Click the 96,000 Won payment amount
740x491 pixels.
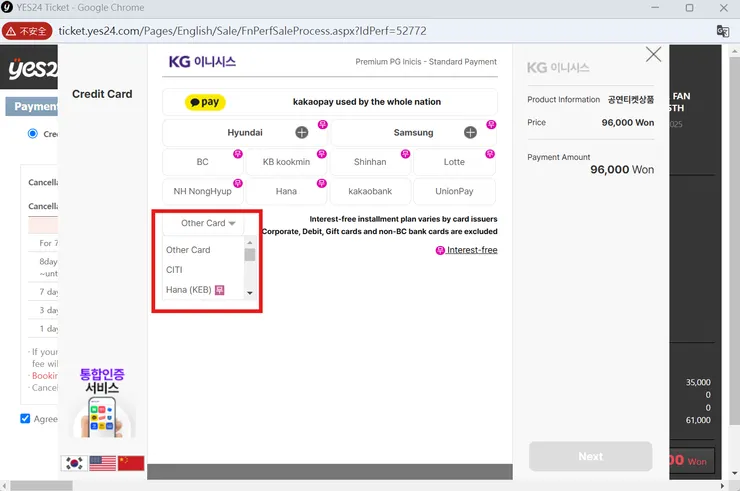click(622, 169)
